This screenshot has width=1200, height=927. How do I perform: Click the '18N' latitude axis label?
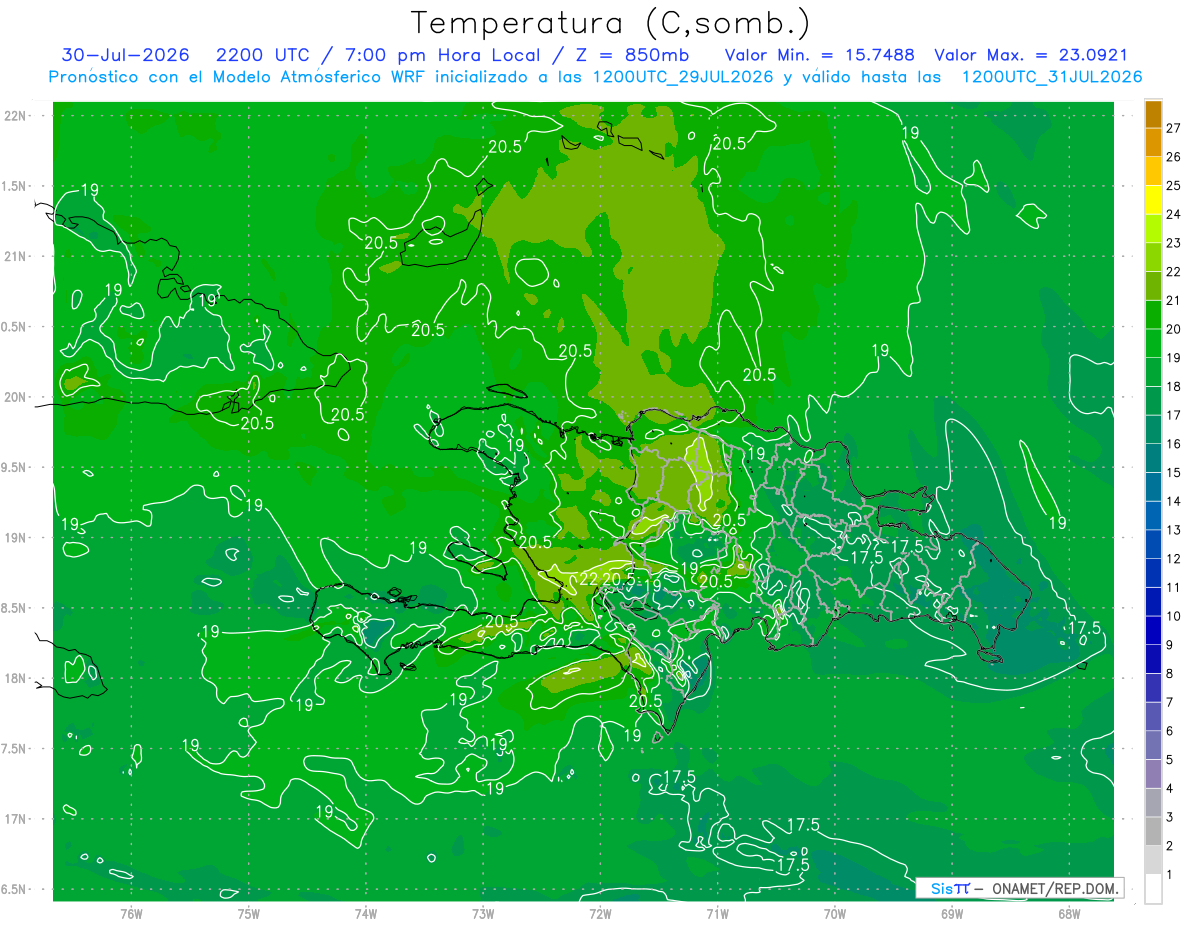16,679
